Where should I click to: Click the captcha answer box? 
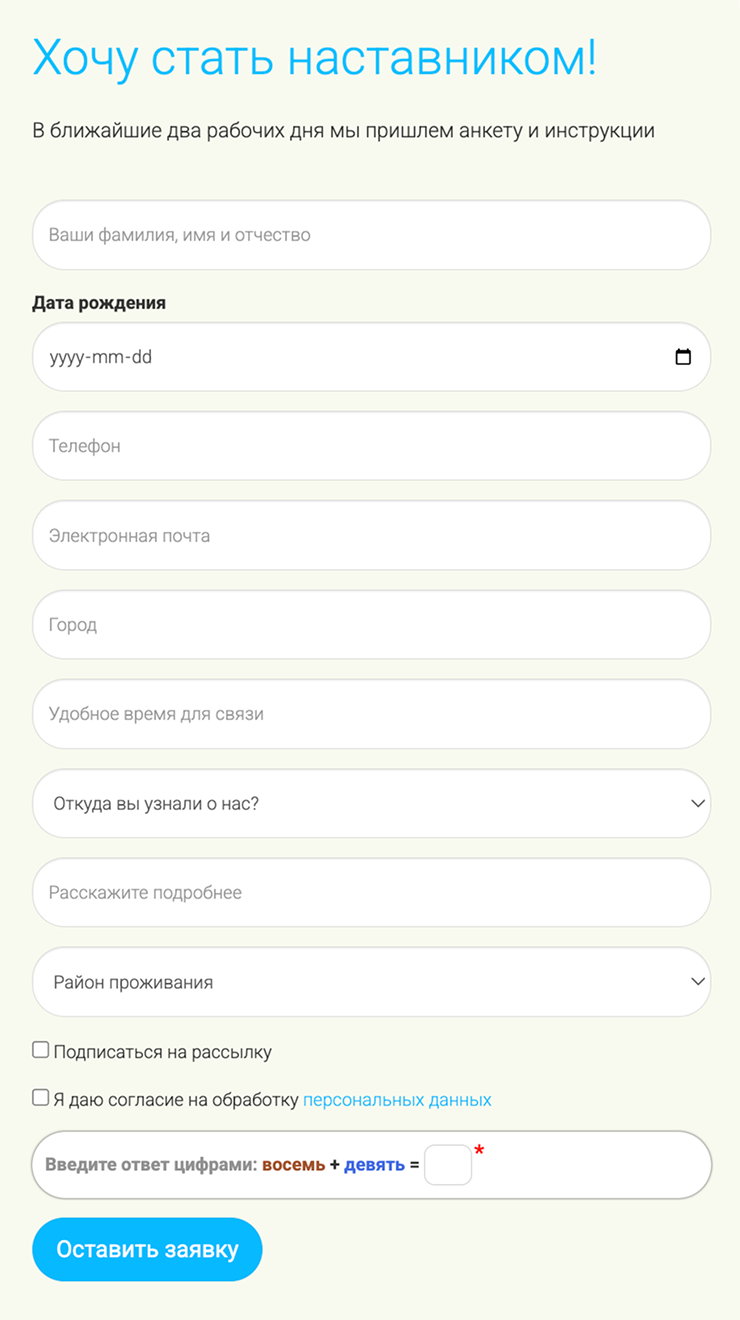tap(447, 1163)
